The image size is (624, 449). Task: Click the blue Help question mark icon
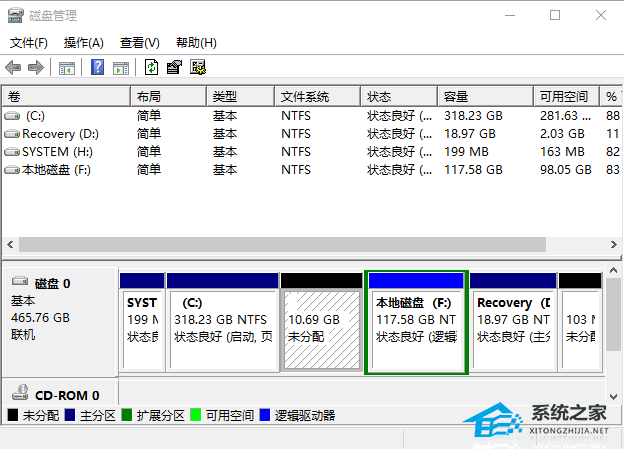click(98, 68)
